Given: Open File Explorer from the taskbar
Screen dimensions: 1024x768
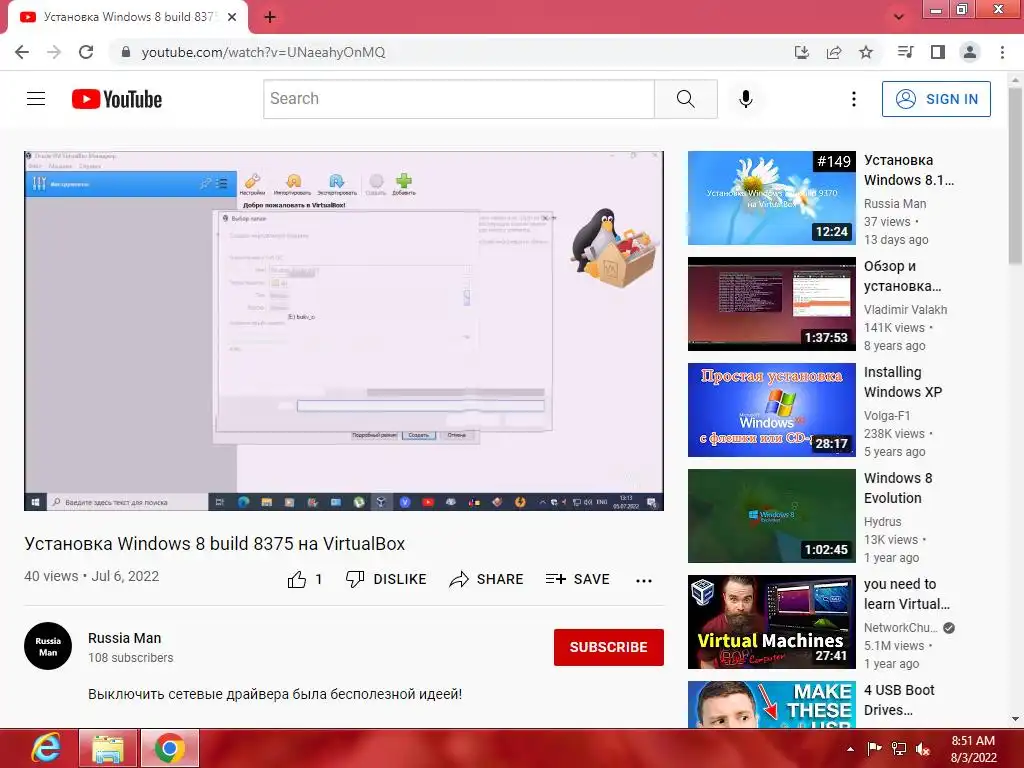Looking at the screenshot, I should pos(108,748).
